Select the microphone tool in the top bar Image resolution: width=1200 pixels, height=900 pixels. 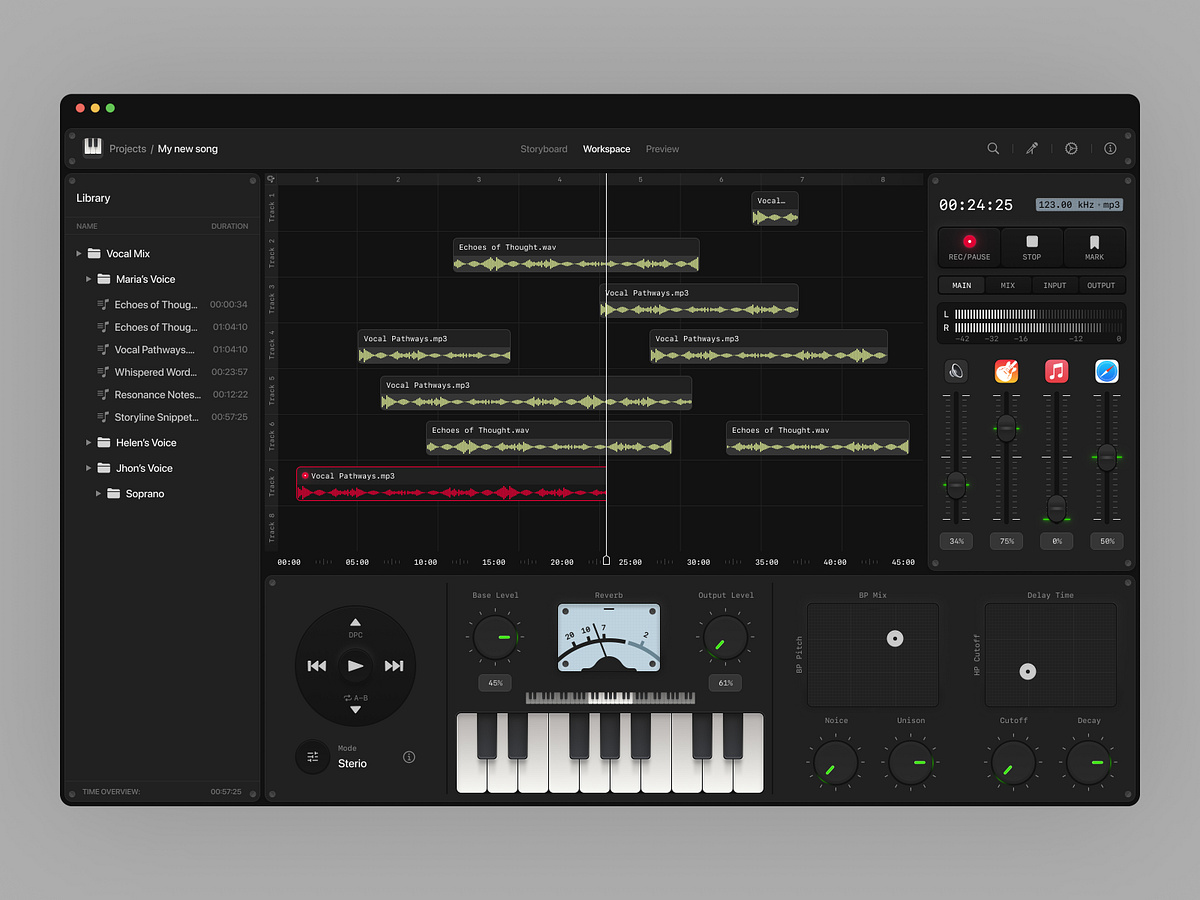tap(1032, 148)
